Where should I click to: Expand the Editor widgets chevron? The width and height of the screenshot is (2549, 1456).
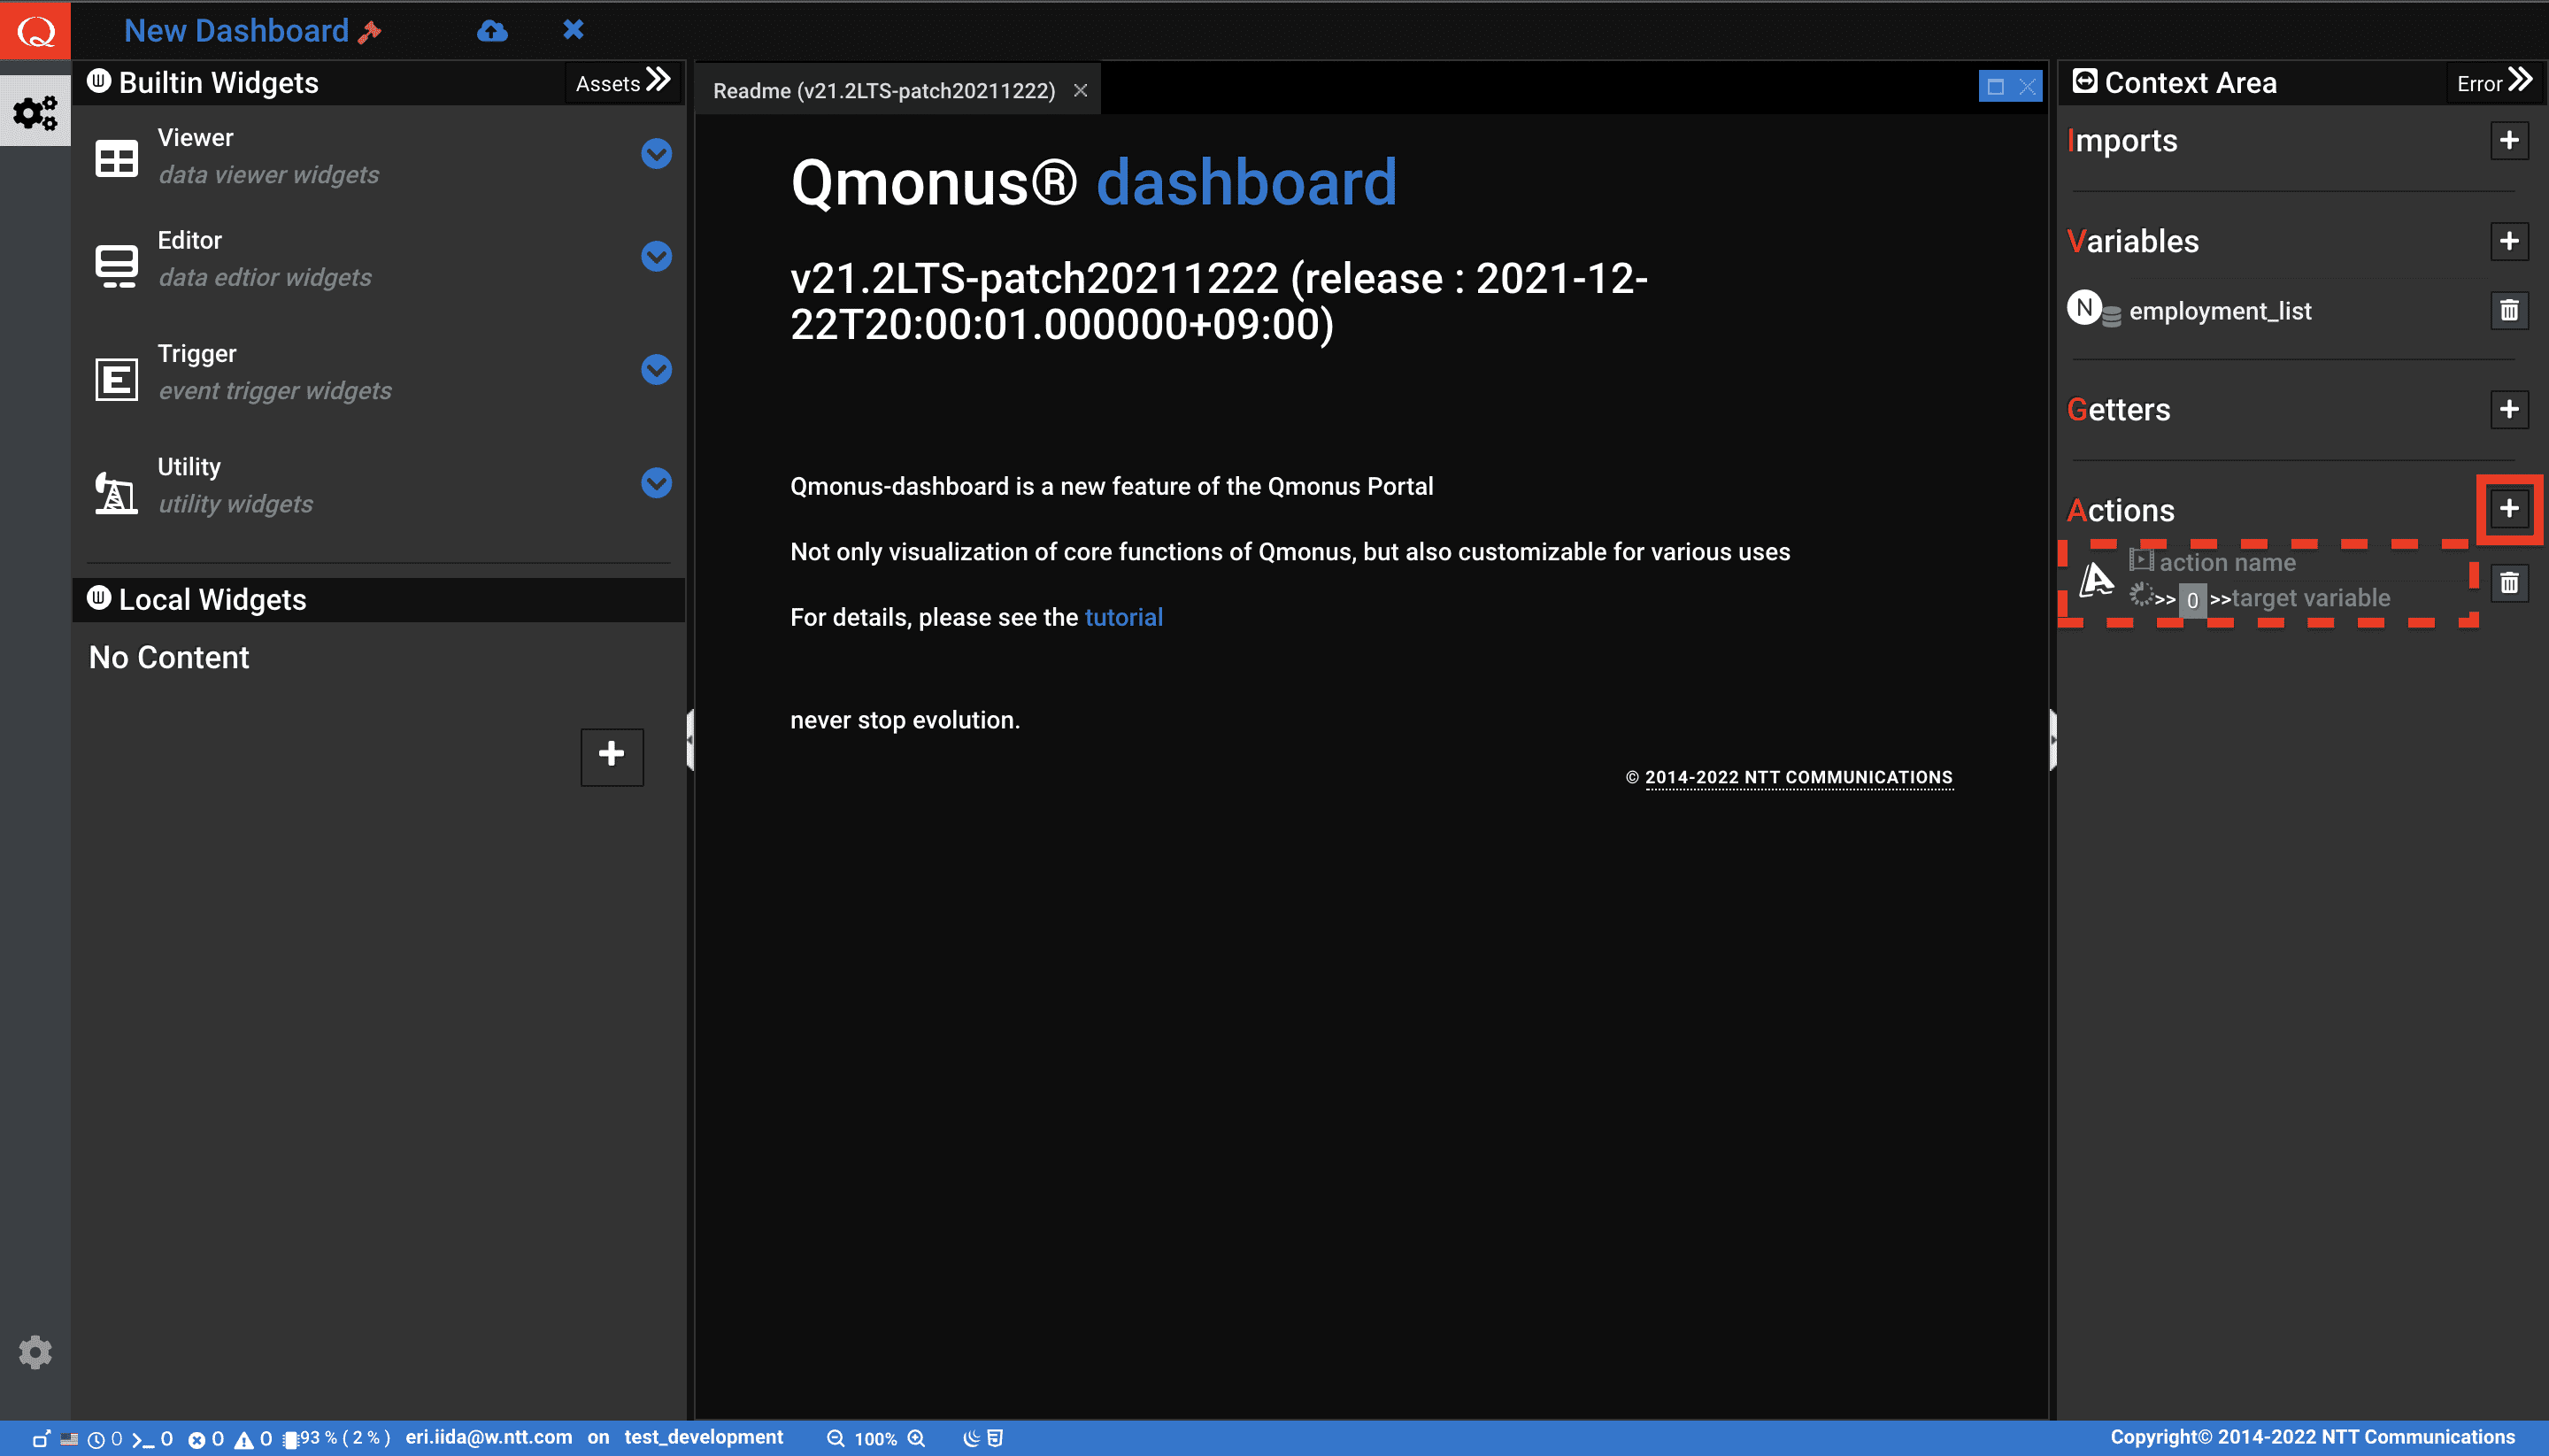coord(656,256)
